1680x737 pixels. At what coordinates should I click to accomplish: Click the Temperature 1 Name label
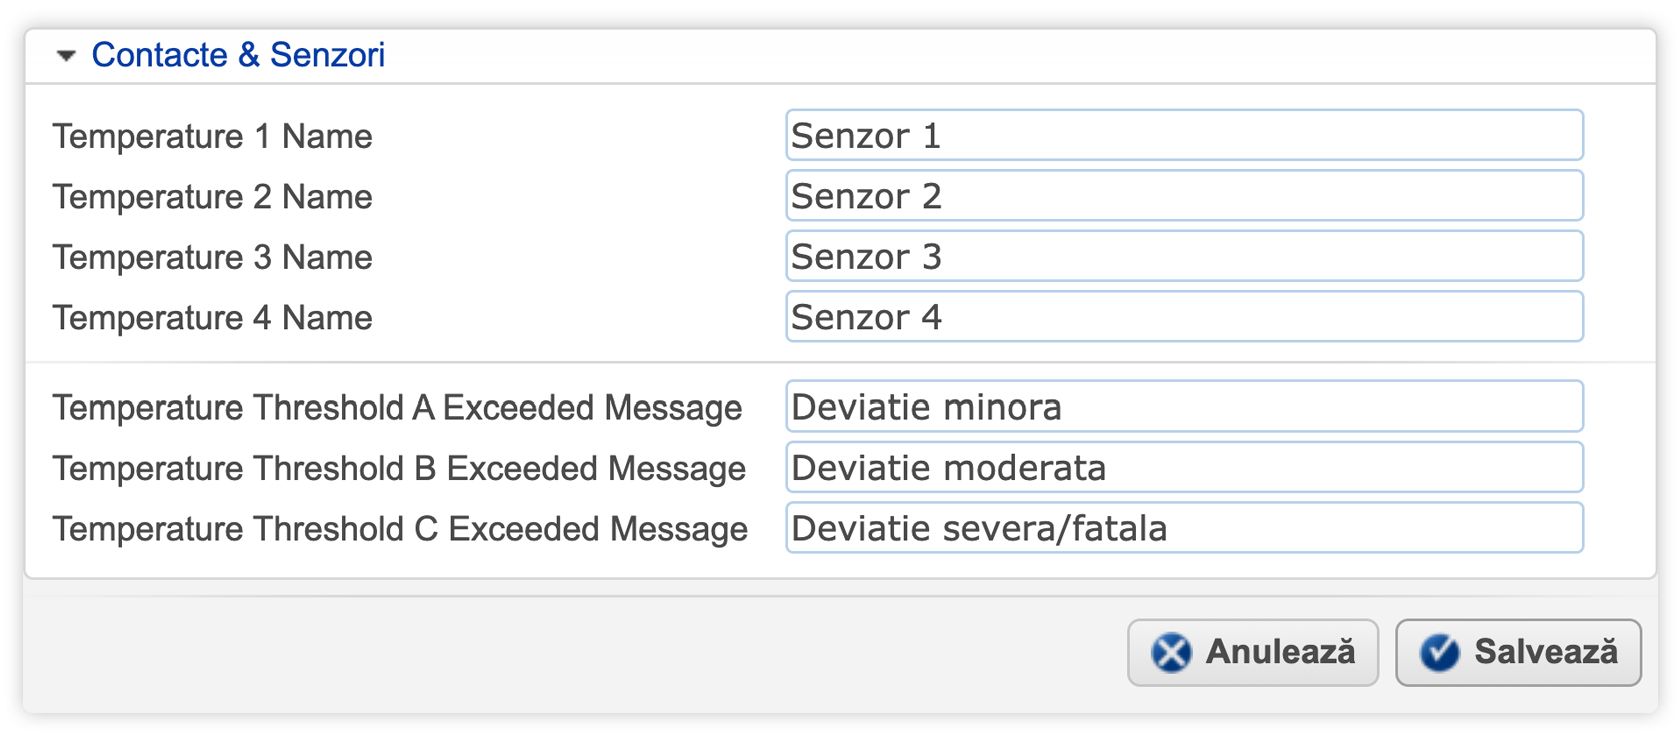point(213,136)
